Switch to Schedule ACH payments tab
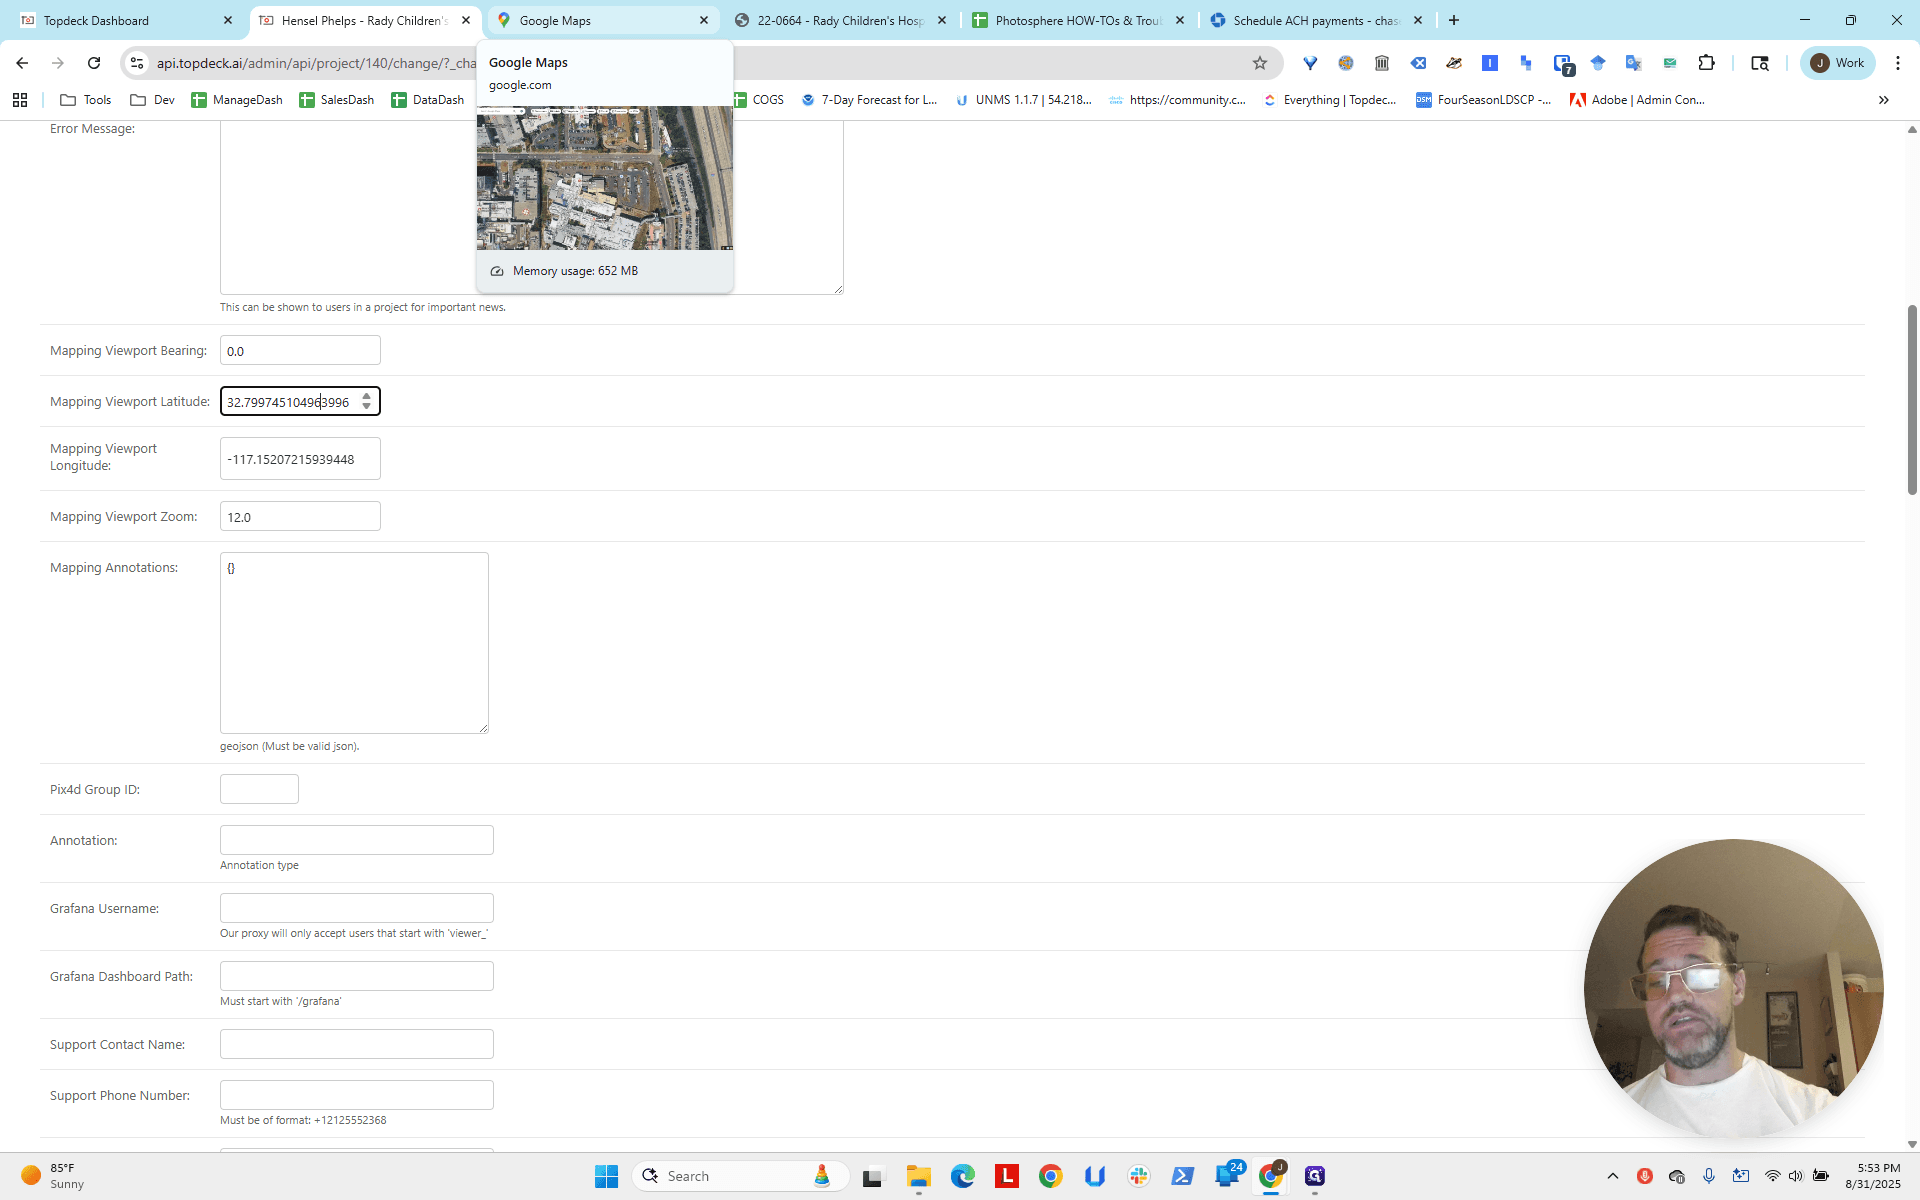1920x1200 pixels. (x=1318, y=20)
